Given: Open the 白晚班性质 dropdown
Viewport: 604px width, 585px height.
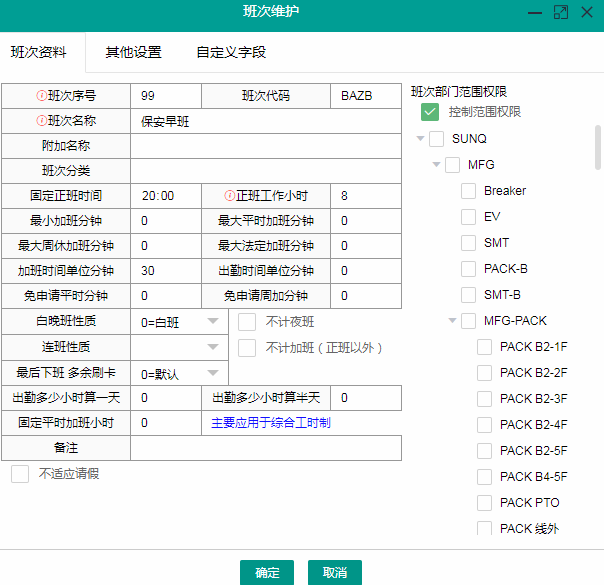Looking at the screenshot, I should pos(213,321).
